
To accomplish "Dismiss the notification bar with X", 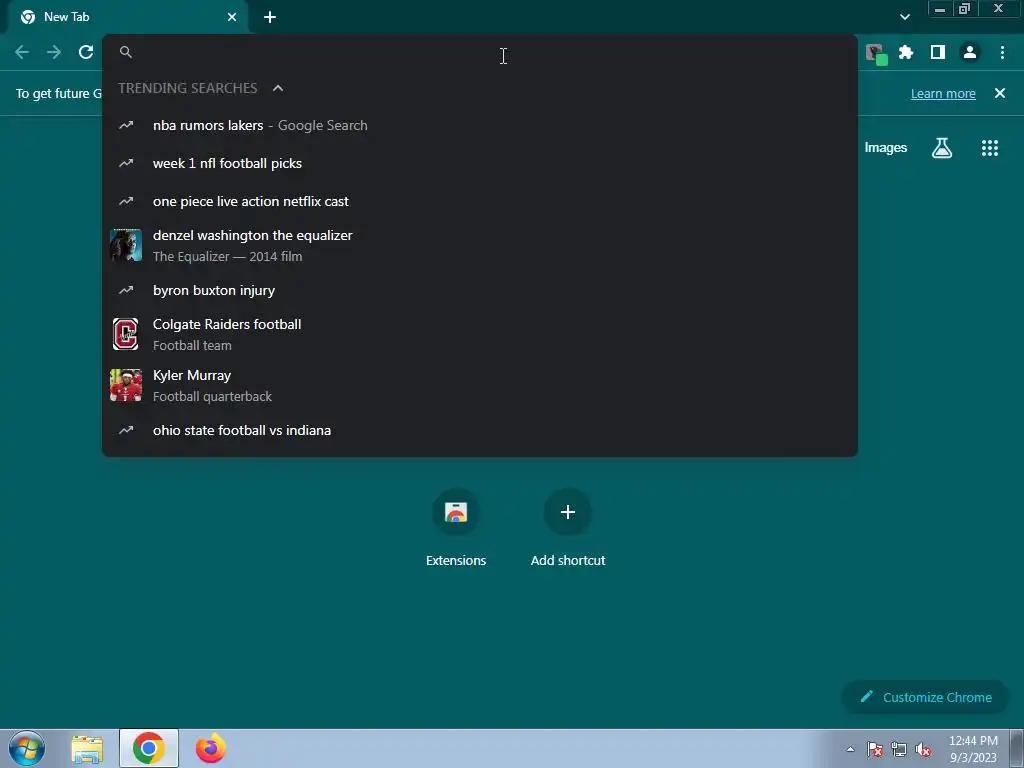I will (x=1000, y=93).
